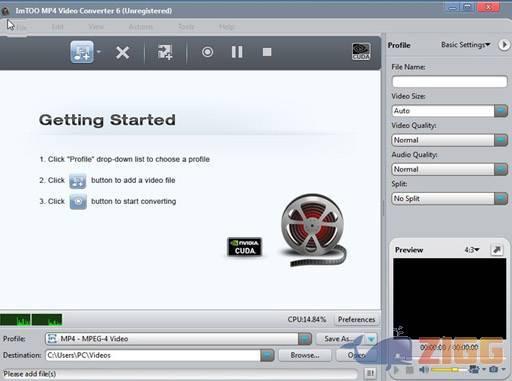This screenshot has width=512, height=381.
Task: Click the arrow next to Profile panel header
Action: pos(504,45)
